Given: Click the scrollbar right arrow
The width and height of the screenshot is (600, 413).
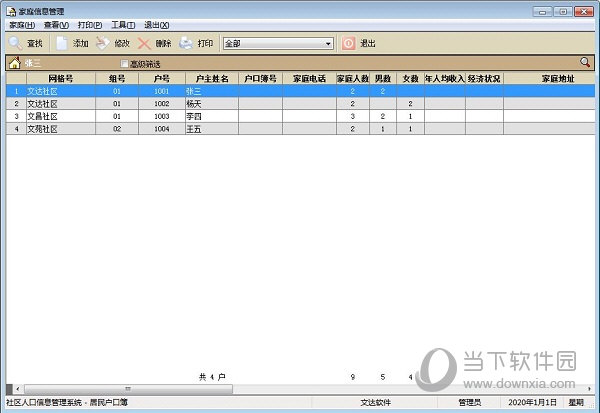Looking at the screenshot, I should coord(589,389).
